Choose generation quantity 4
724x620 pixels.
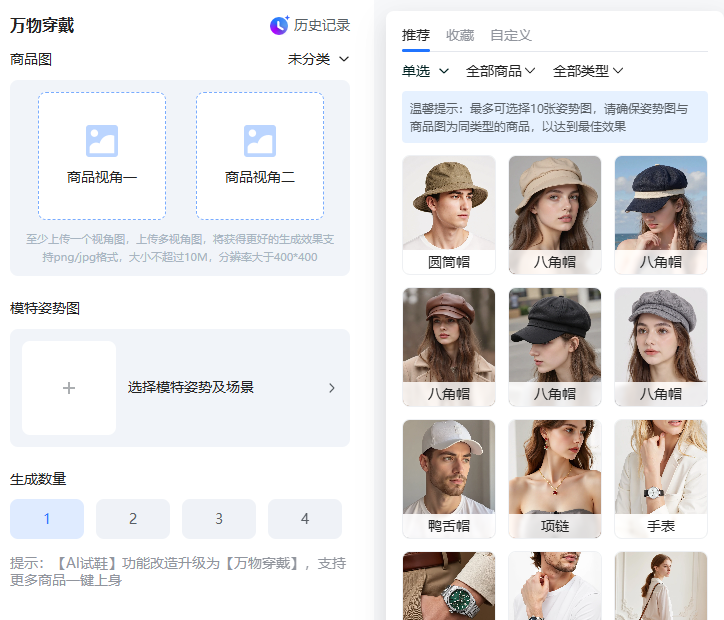click(x=305, y=519)
